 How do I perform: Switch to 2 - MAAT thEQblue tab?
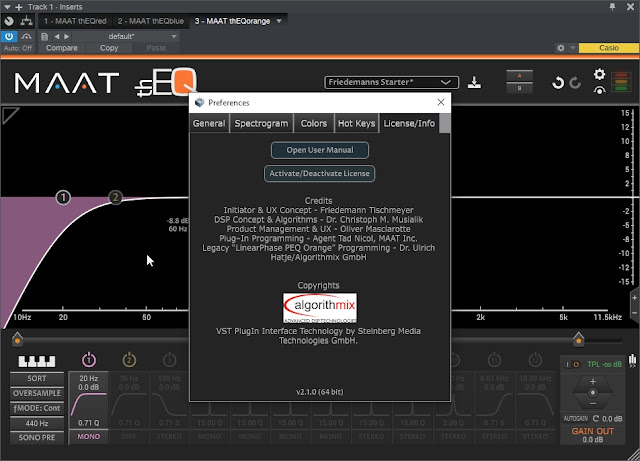[151, 21]
